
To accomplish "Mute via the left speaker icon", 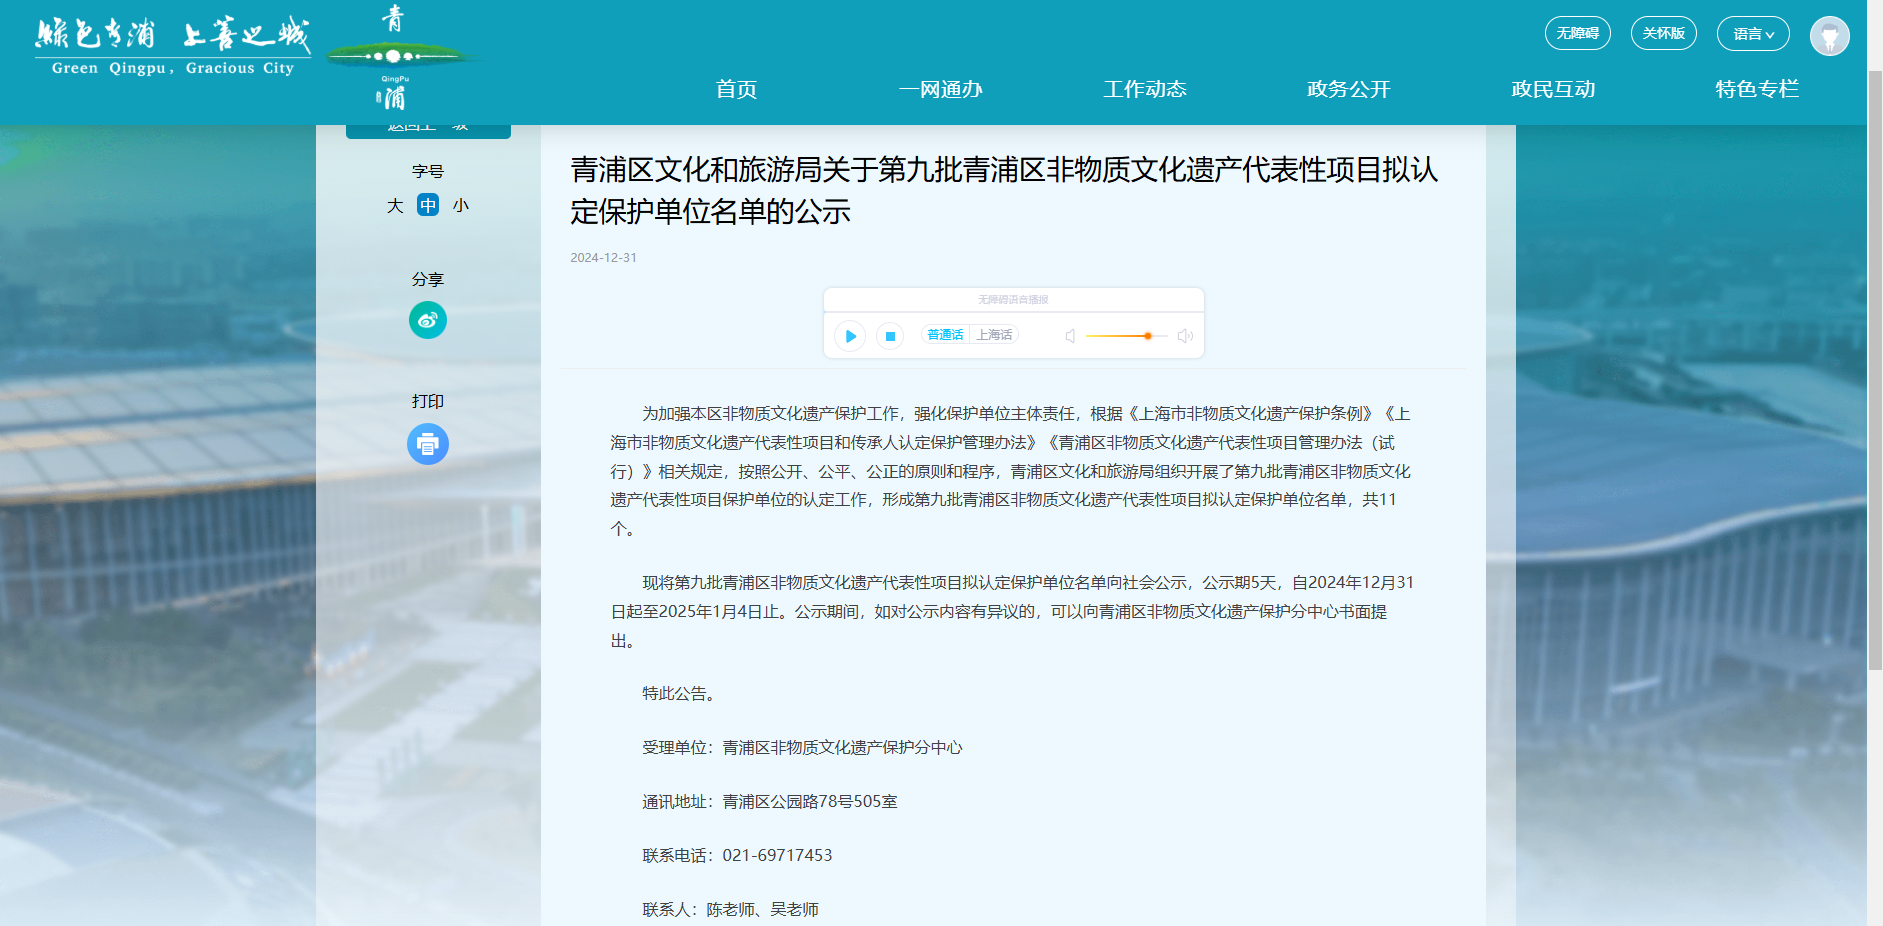I will [1070, 336].
